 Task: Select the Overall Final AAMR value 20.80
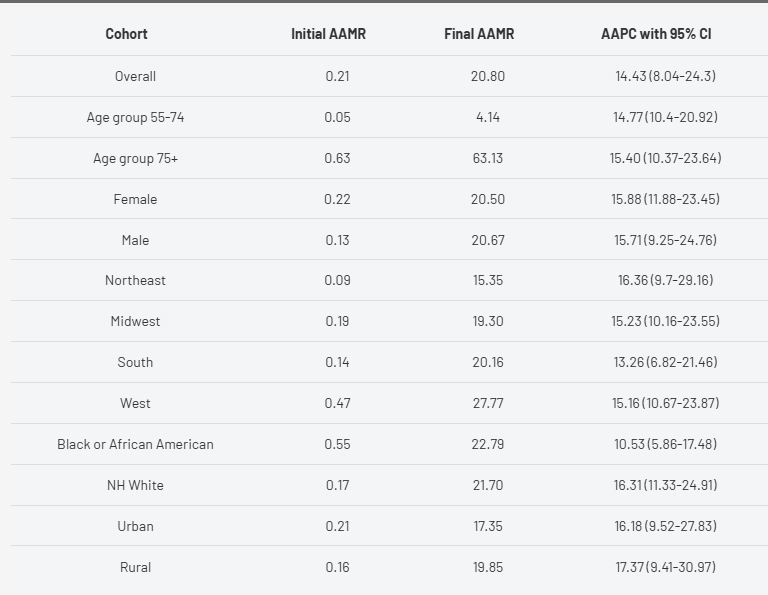pyautogui.click(x=487, y=76)
